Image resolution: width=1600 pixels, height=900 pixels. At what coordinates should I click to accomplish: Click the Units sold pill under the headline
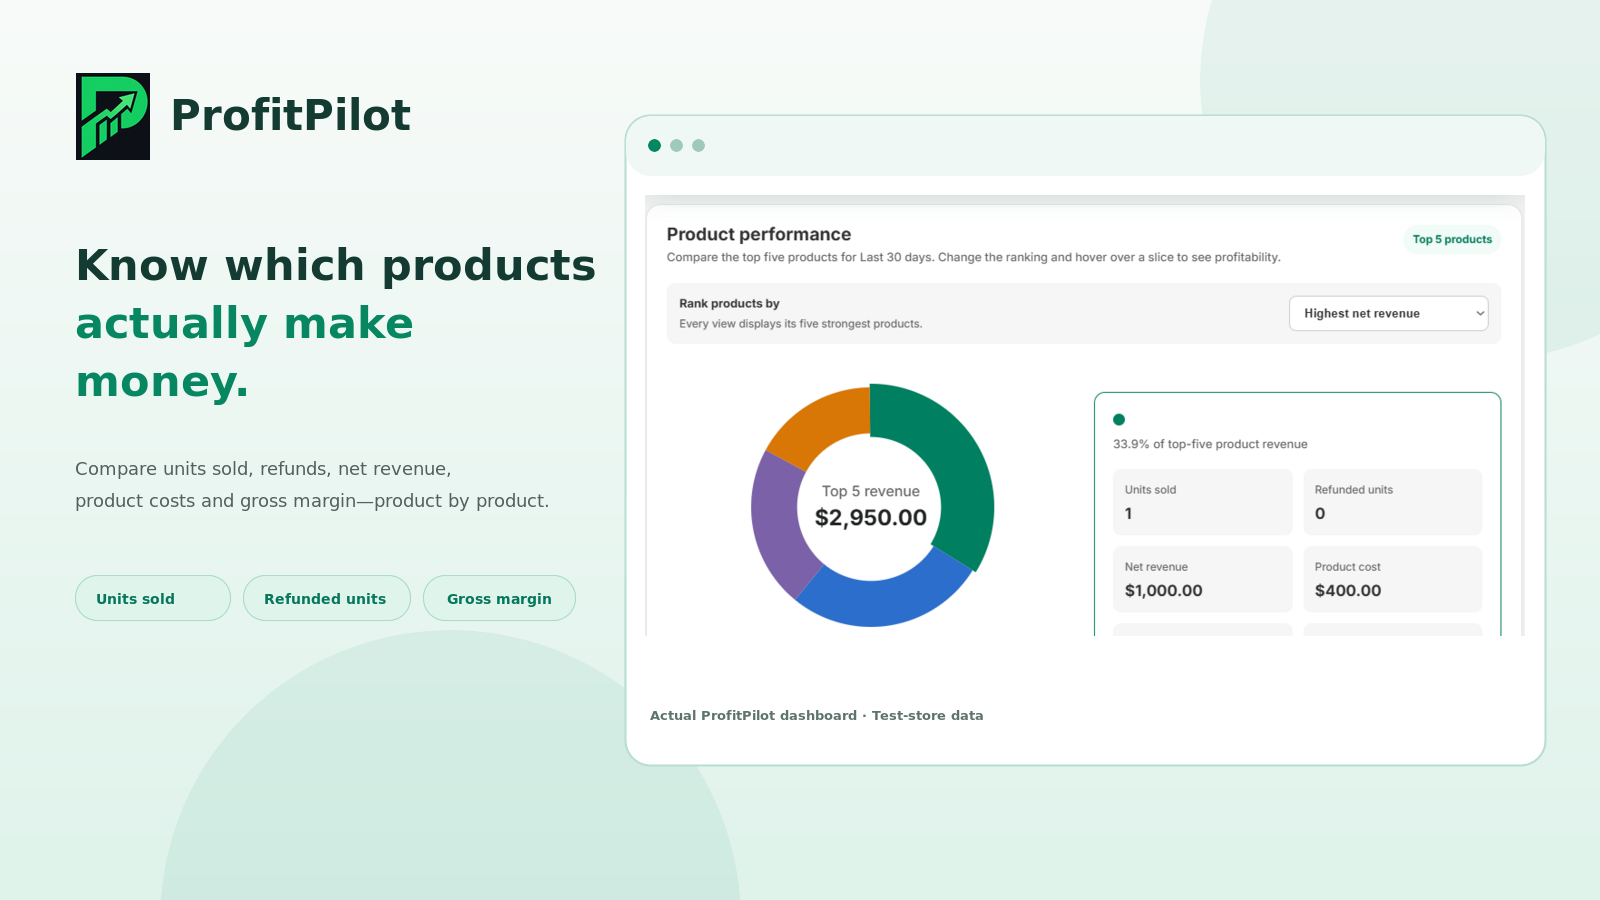(x=153, y=598)
